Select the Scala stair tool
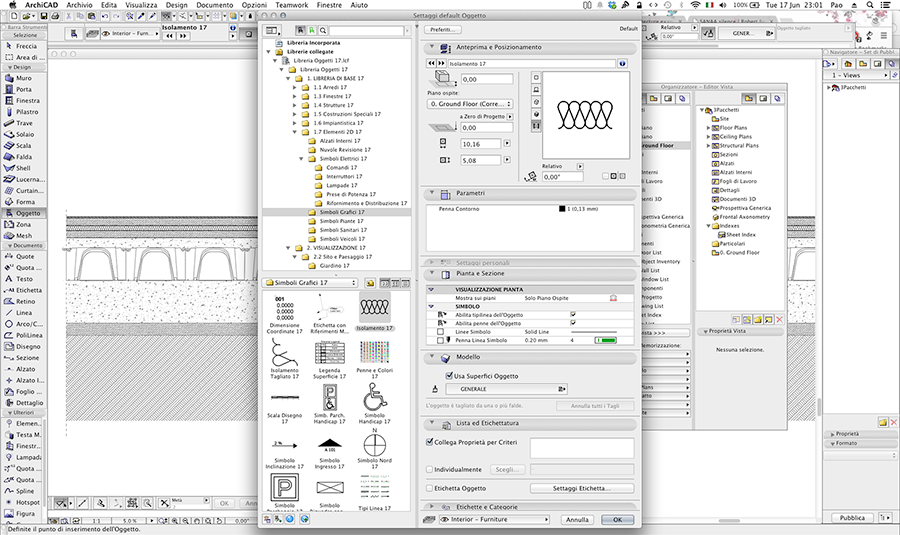The image size is (900, 535). pos(24,145)
